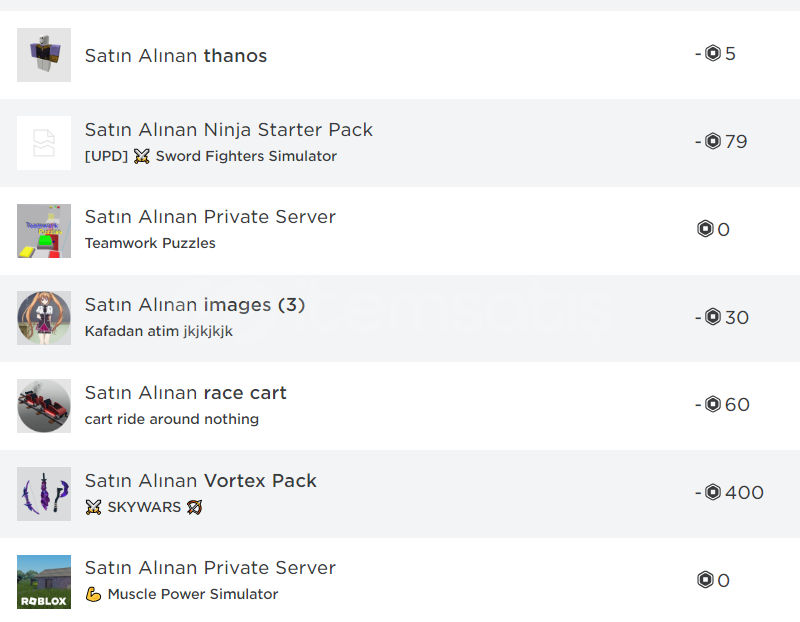The image size is (800, 622).
Task: Open the images (3) item link
Action: (x=254, y=305)
